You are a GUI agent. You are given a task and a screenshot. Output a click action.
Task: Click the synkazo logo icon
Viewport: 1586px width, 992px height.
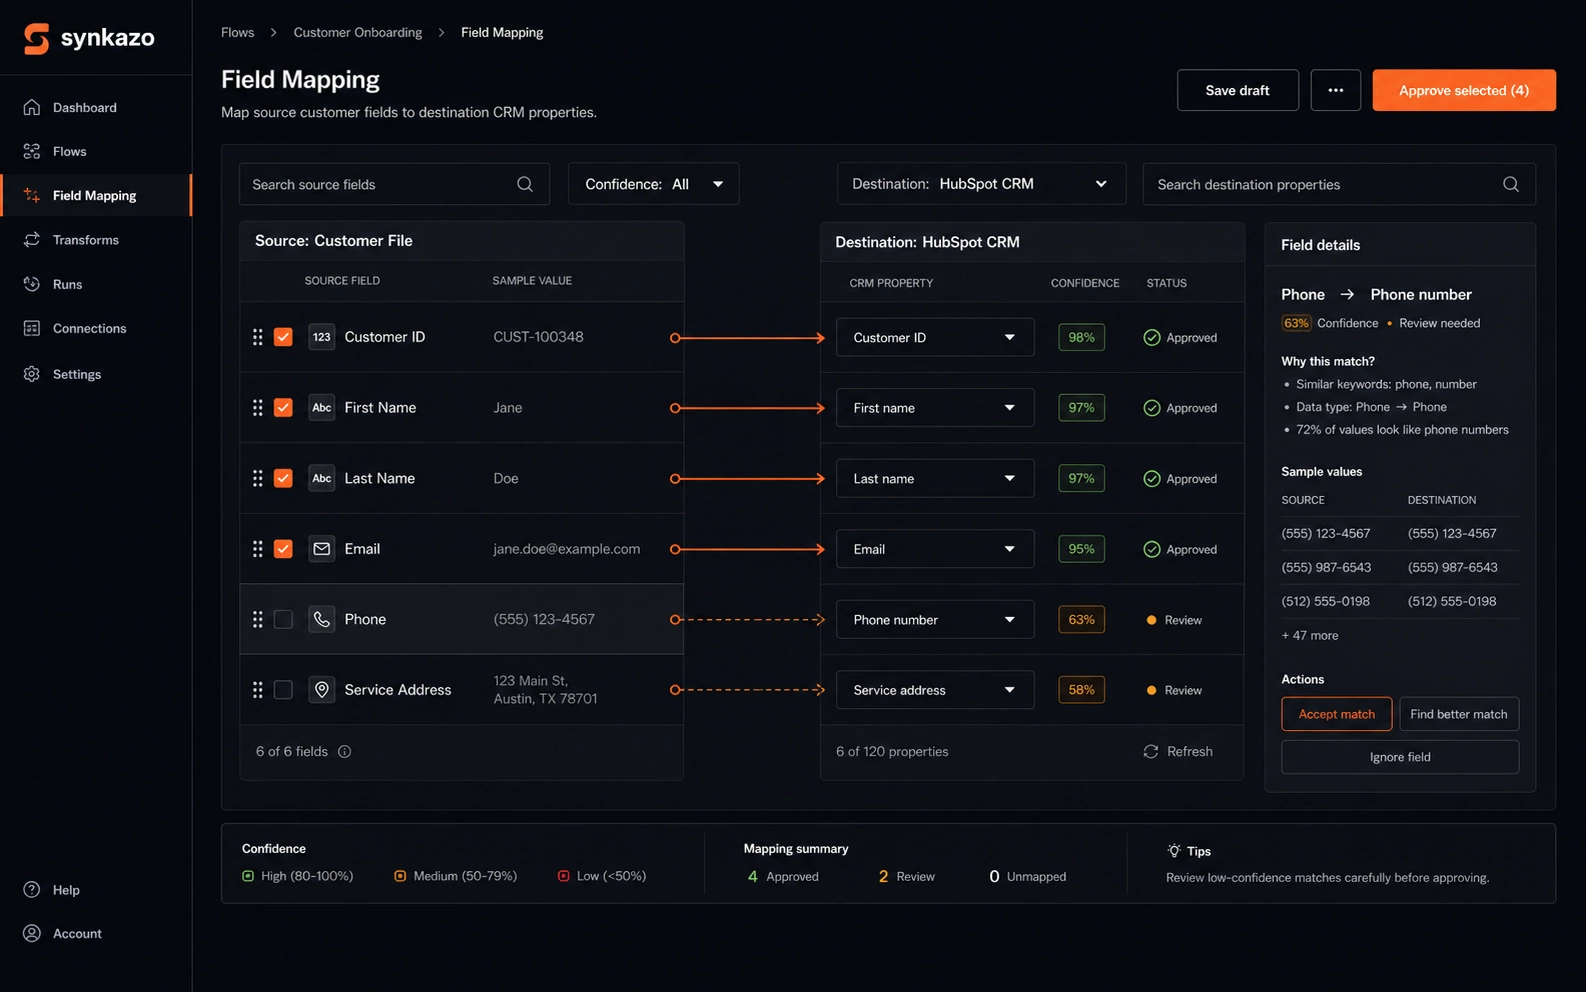36,38
